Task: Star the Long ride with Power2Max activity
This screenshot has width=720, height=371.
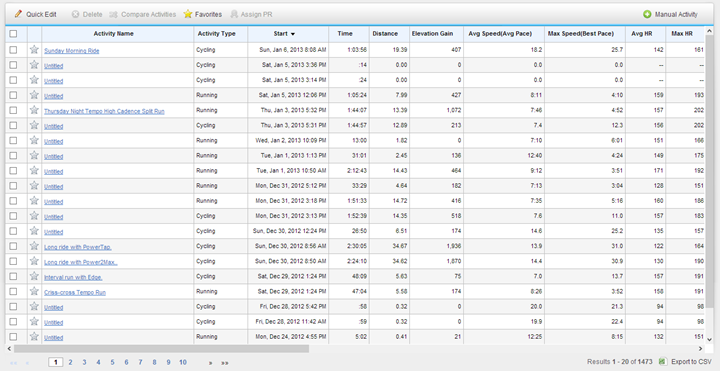Action: (34, 261)
